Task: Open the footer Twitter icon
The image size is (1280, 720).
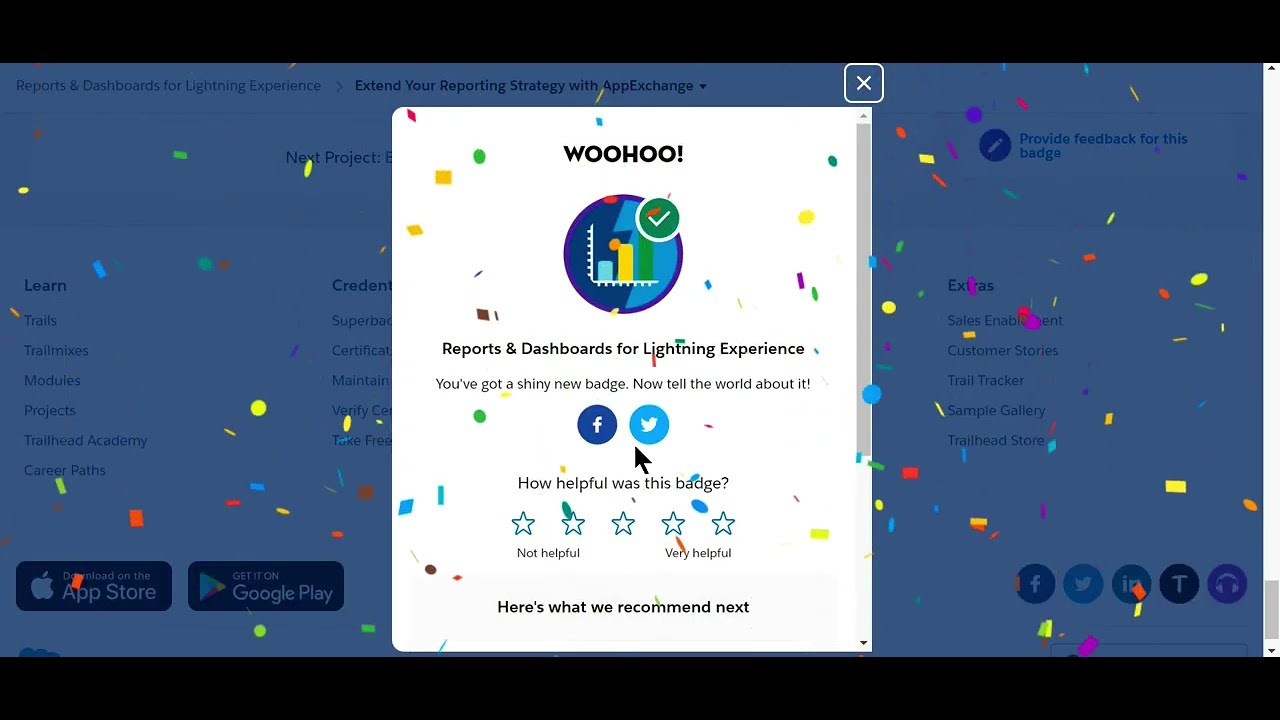Action: (x=1083, y=584)
